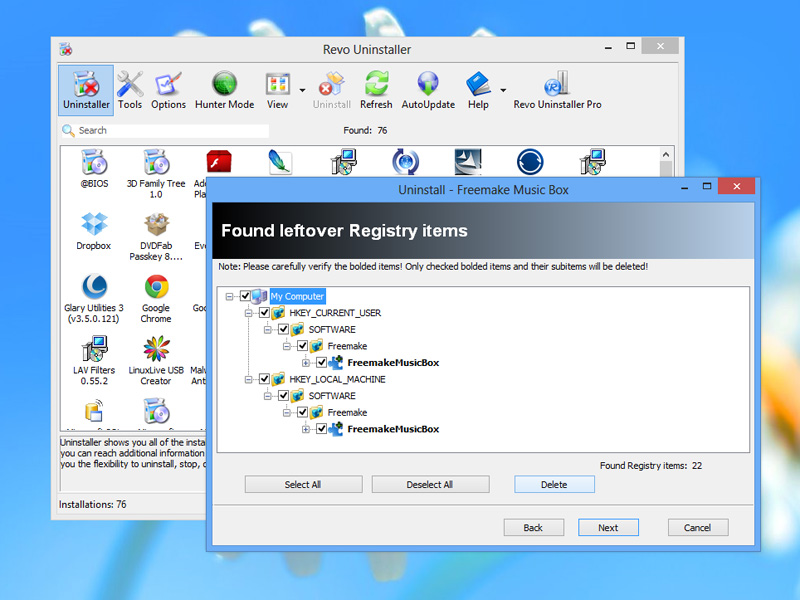Screen dimensions: 800x600
Task: Uncheck the HKEY_LOCAL_MACHINE checkbox
Action: [264, 379]
